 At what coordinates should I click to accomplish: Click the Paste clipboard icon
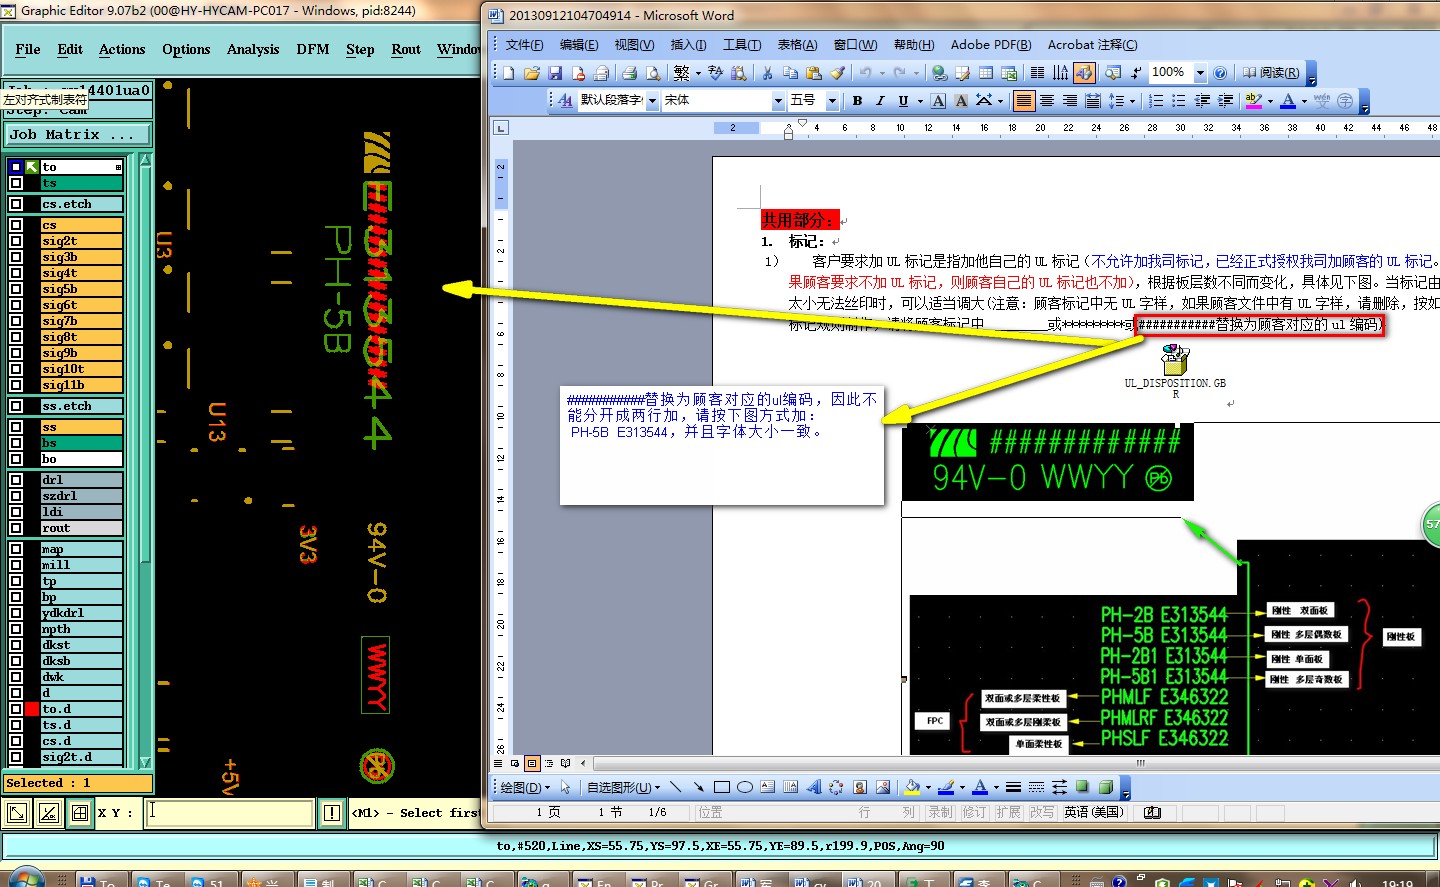(x=813, y=73)
